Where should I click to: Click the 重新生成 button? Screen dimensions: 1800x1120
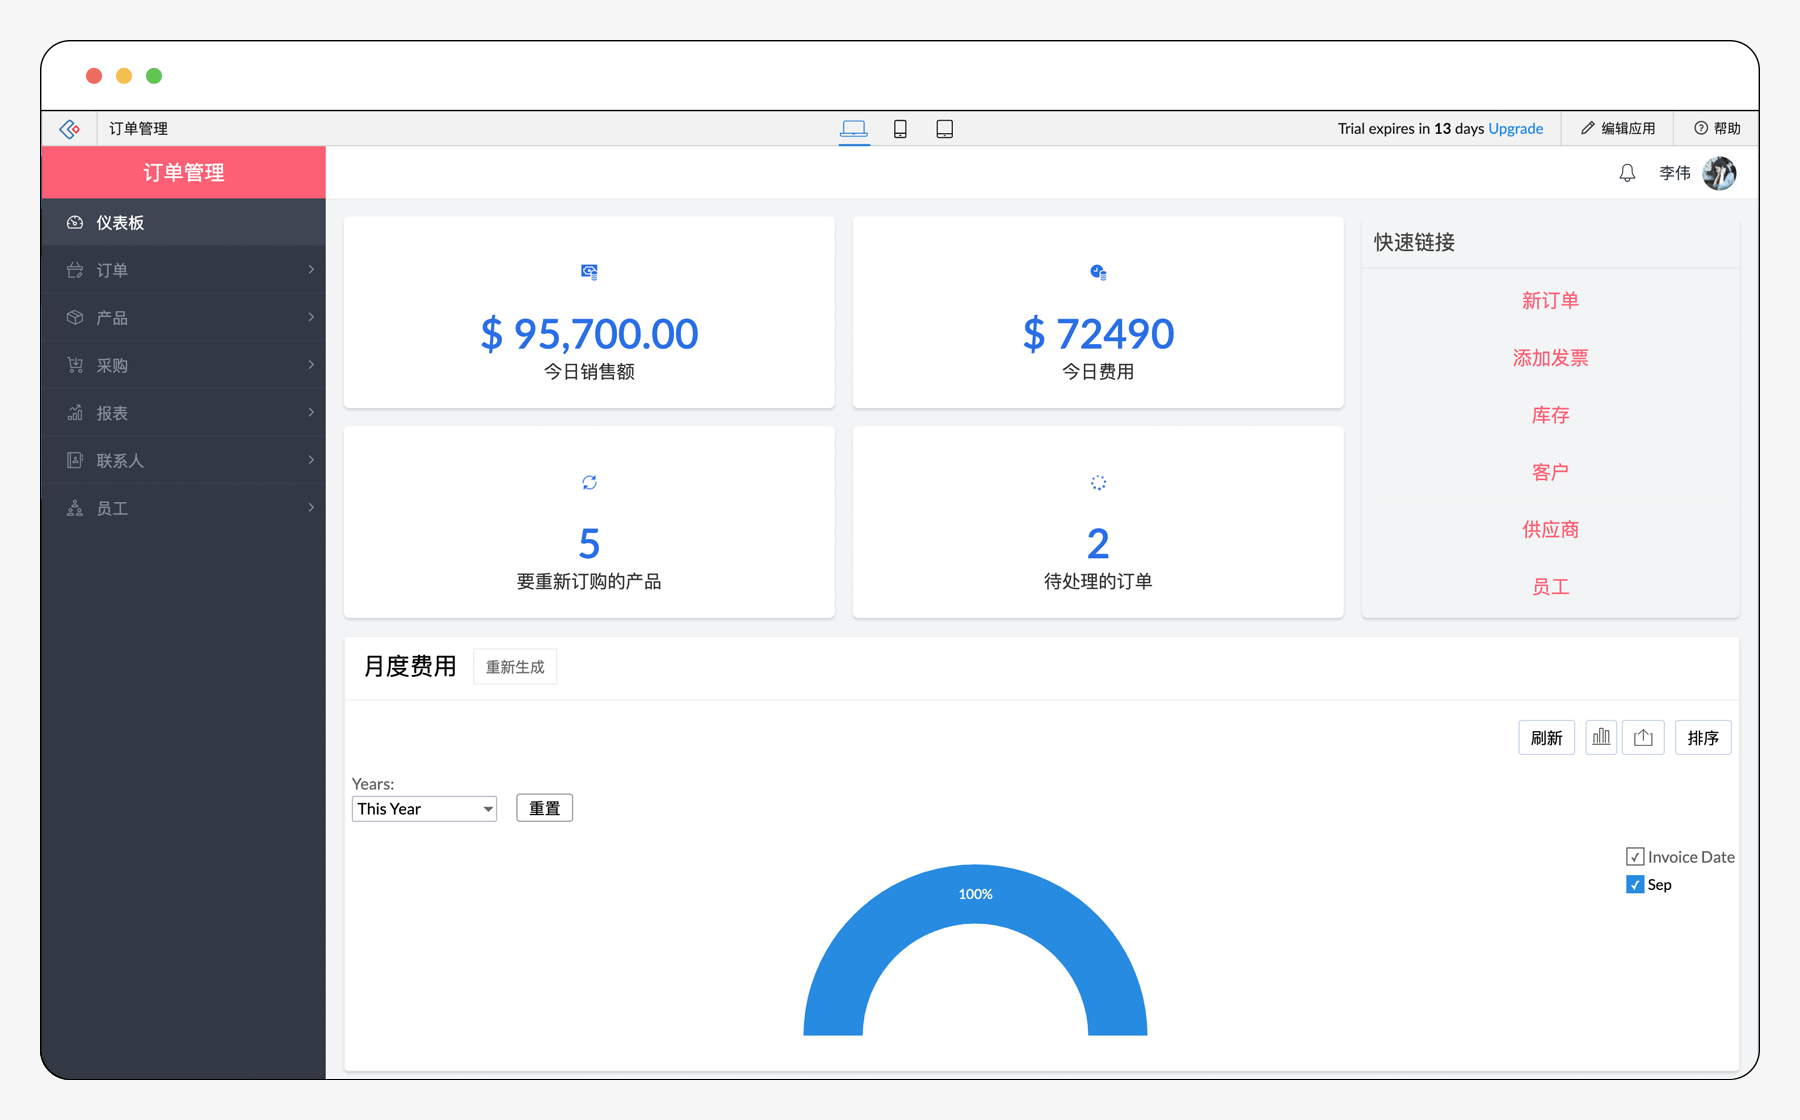(515, 667)
